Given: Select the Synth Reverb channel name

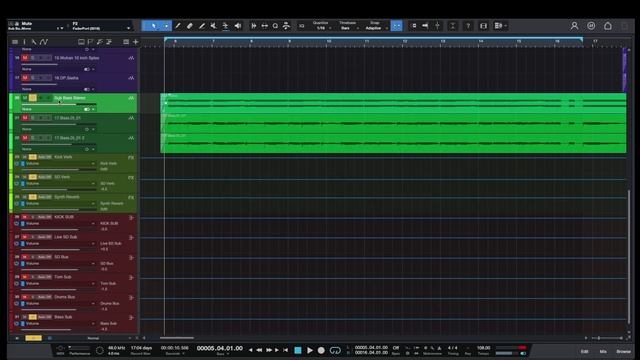Looking at the screenshot, I should pos(67,197).
